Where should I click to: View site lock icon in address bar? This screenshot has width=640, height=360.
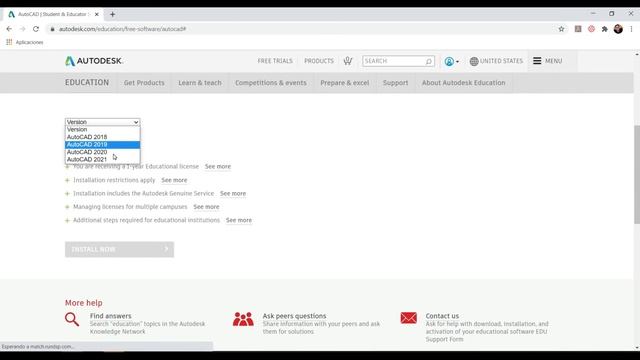(52, 29)
